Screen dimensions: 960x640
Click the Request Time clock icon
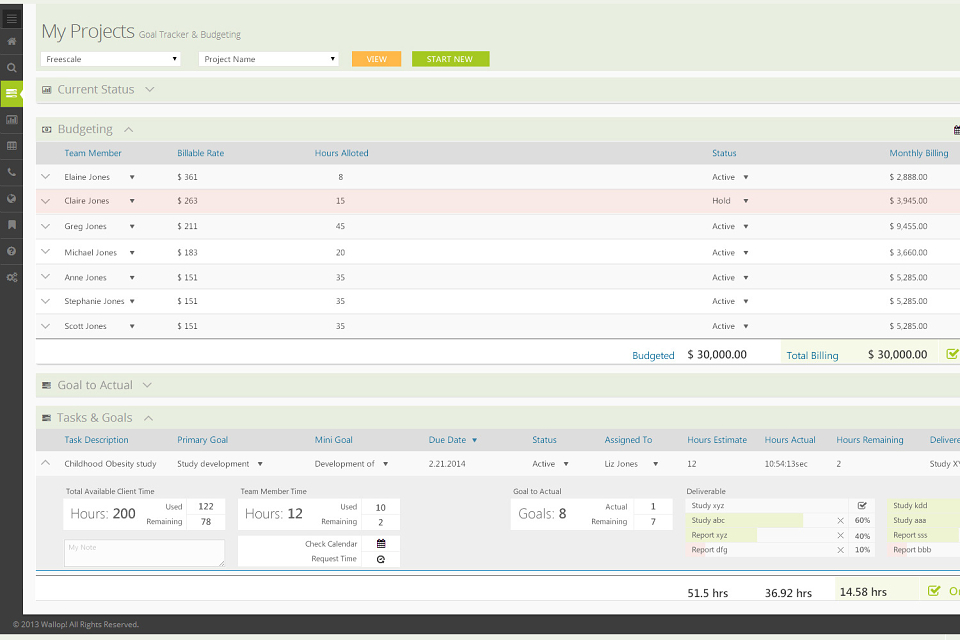coord(381,559)
